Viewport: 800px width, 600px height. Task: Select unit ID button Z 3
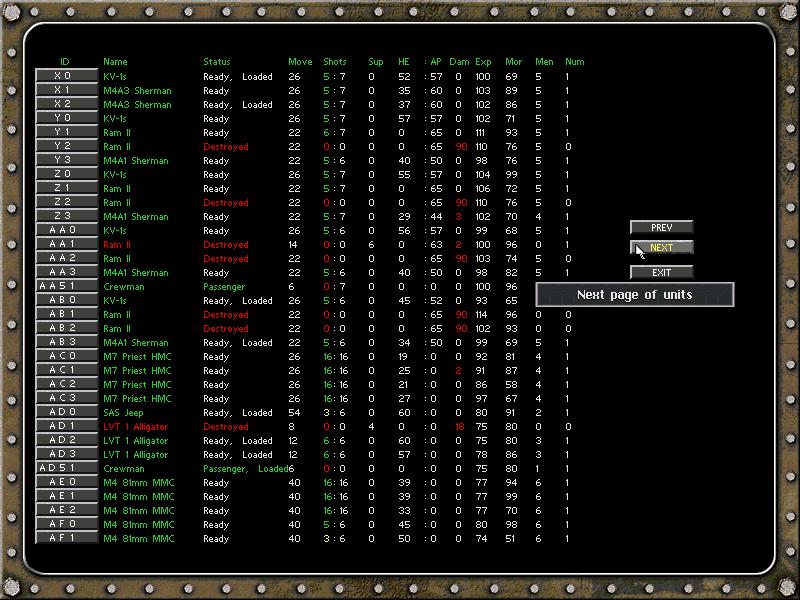[66, 216]
